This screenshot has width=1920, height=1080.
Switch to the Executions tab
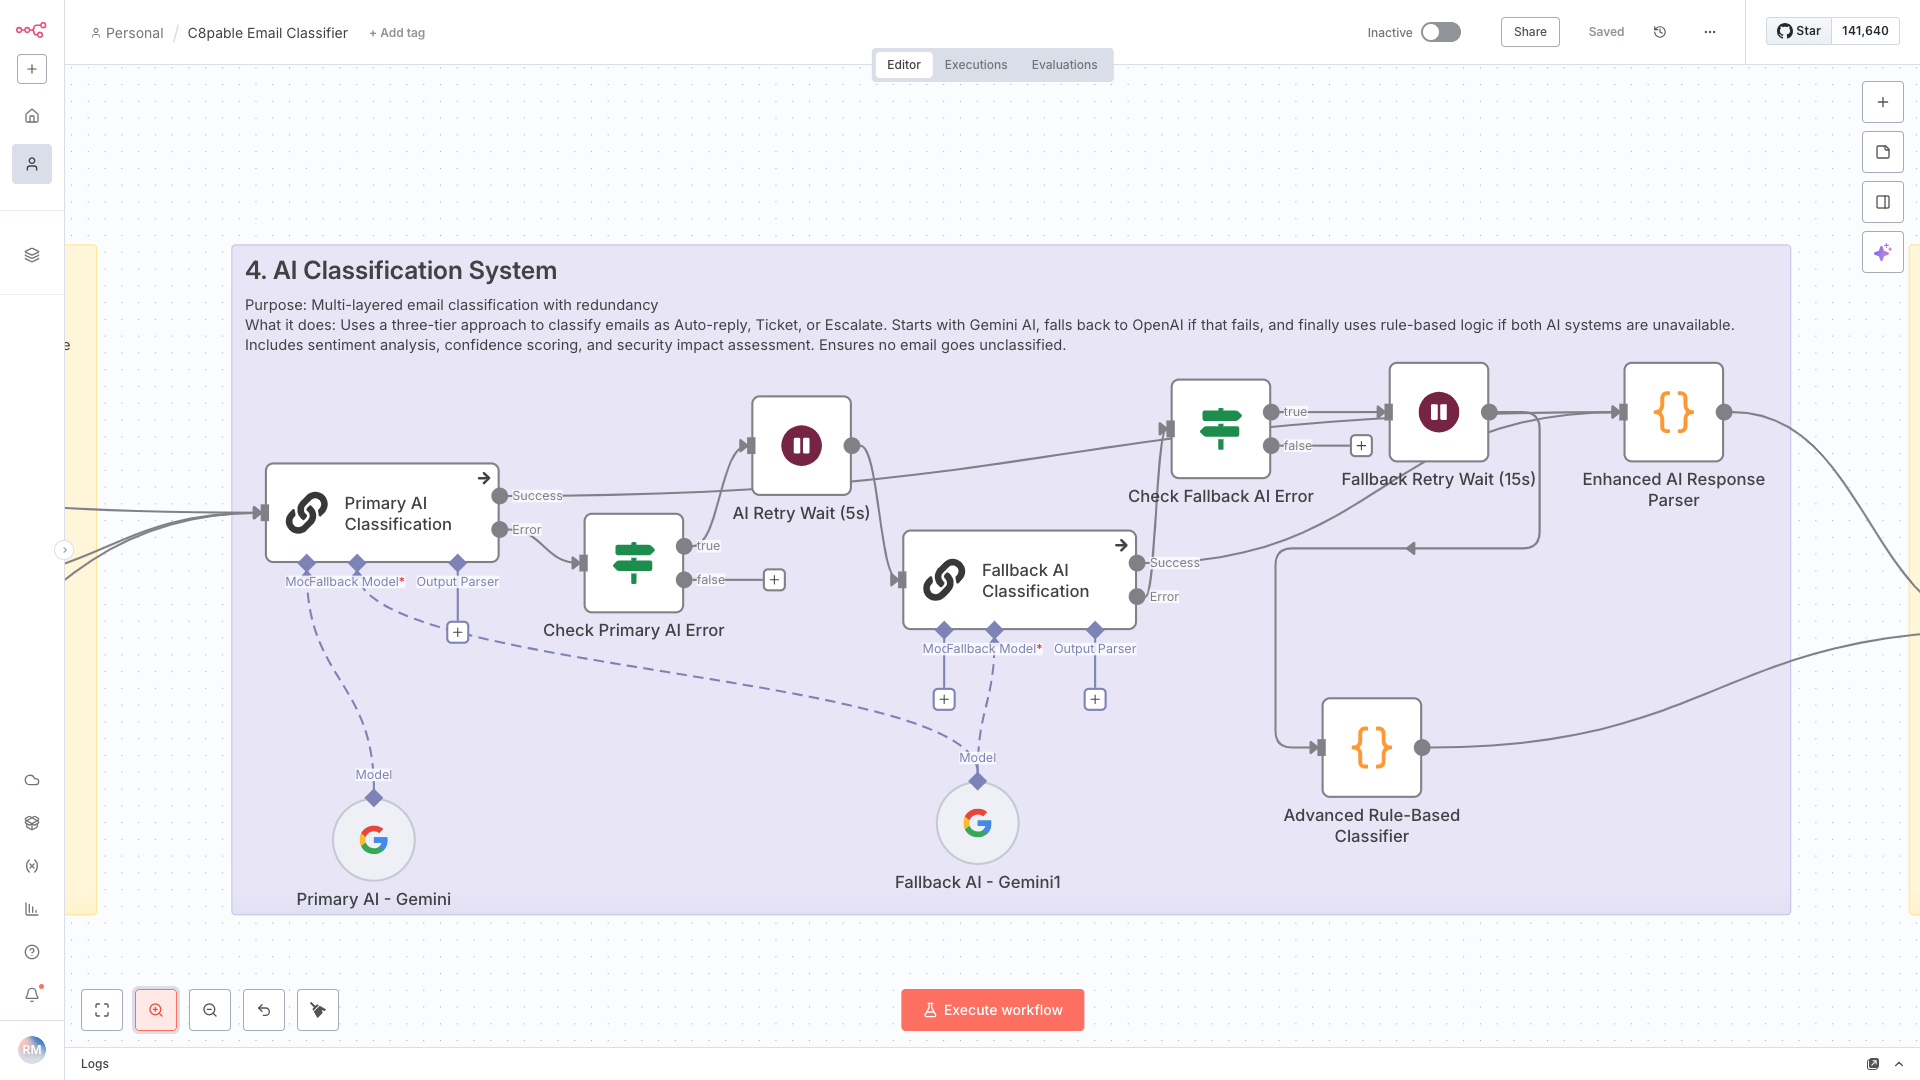point(976,65)
